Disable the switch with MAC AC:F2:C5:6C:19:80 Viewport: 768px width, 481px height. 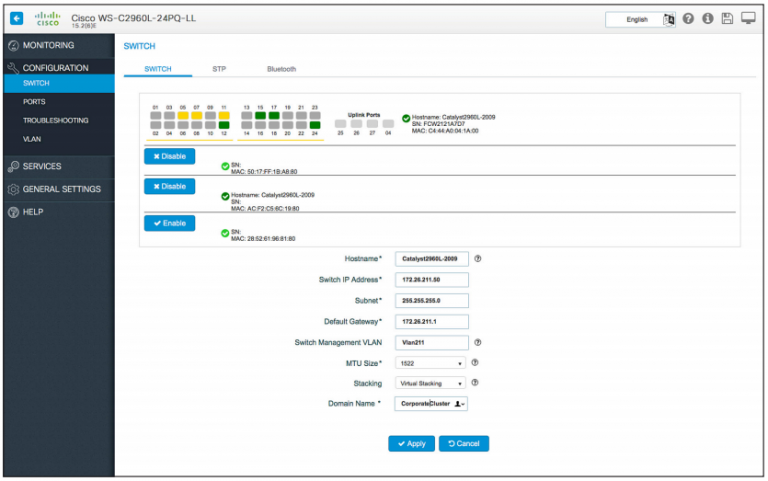click(x=169, y=186)
